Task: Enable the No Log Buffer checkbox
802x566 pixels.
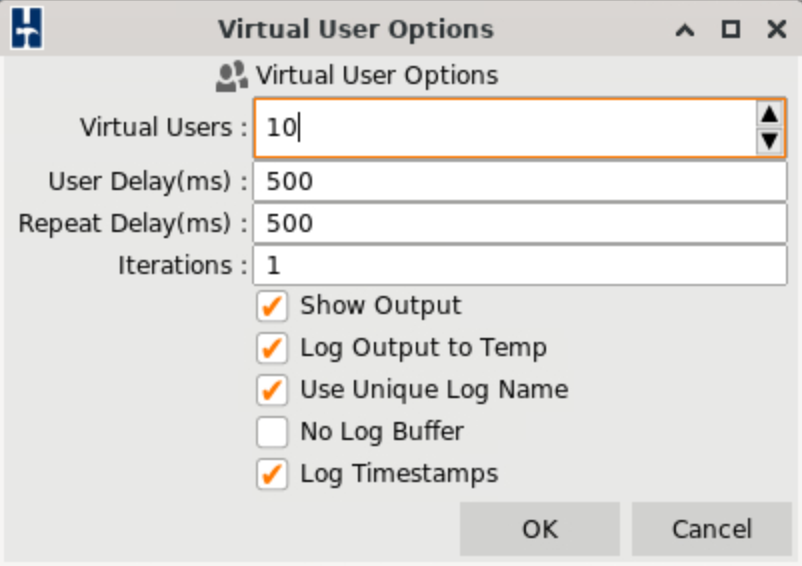Action: point(272,432)
